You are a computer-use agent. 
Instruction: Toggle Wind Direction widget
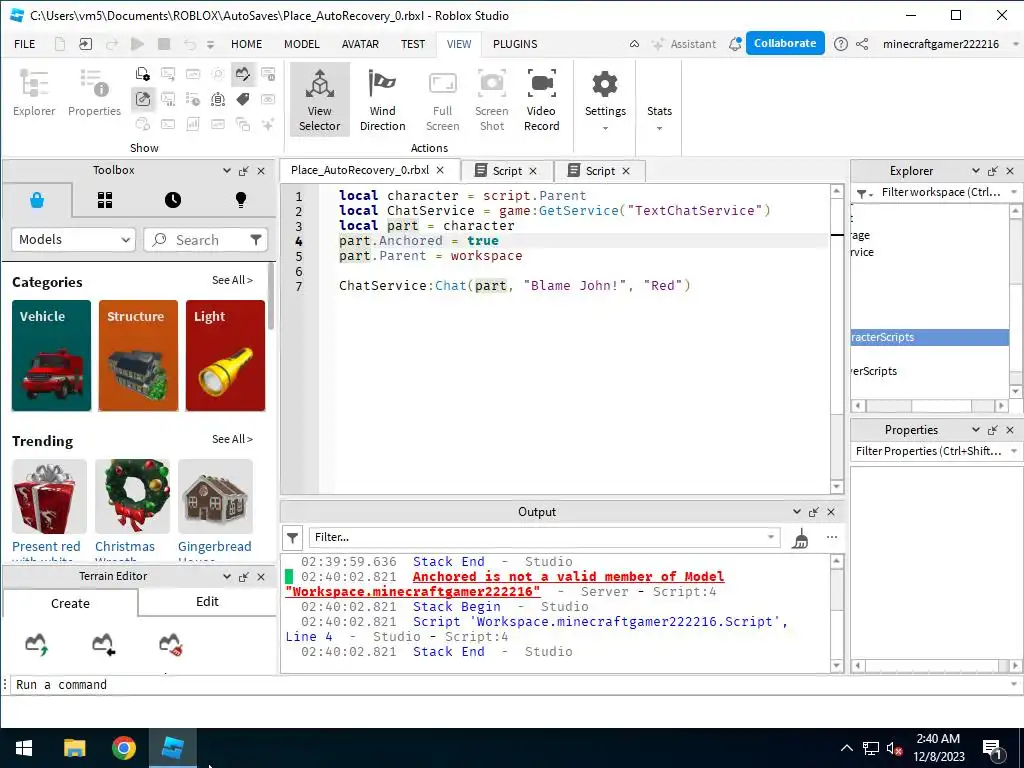point(382,100)
